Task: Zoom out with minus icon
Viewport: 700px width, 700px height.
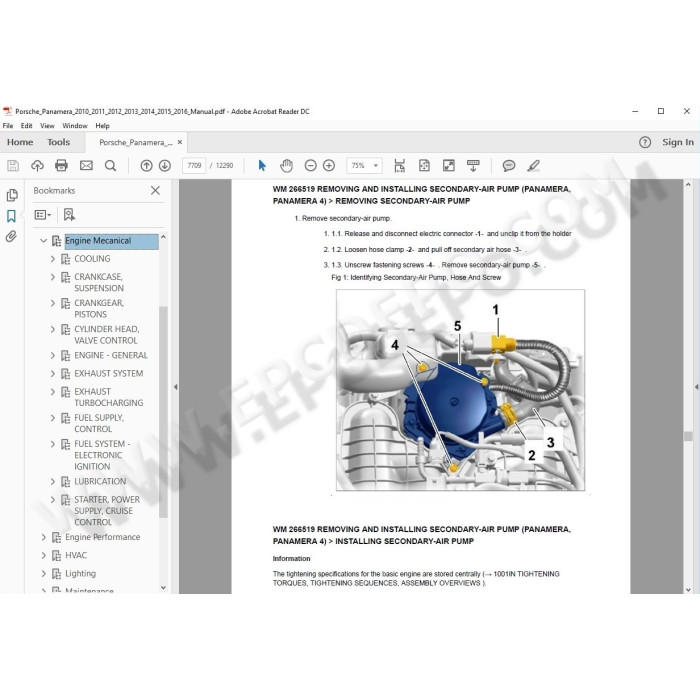Action: pyautogui.click(x=310, y=166)
